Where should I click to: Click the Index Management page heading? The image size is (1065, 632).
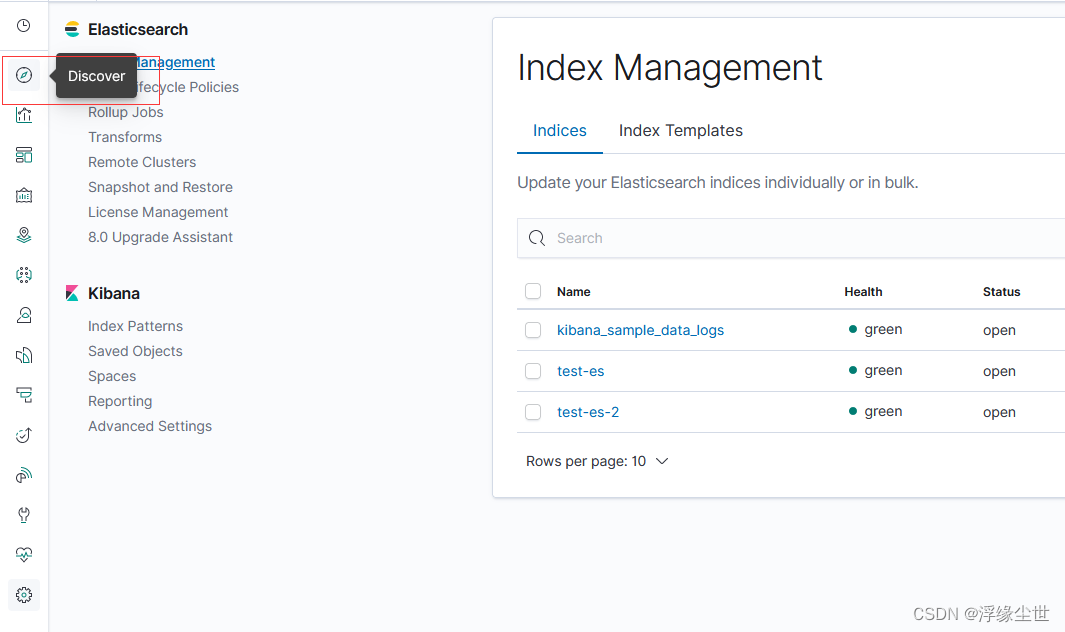point(670,67)
